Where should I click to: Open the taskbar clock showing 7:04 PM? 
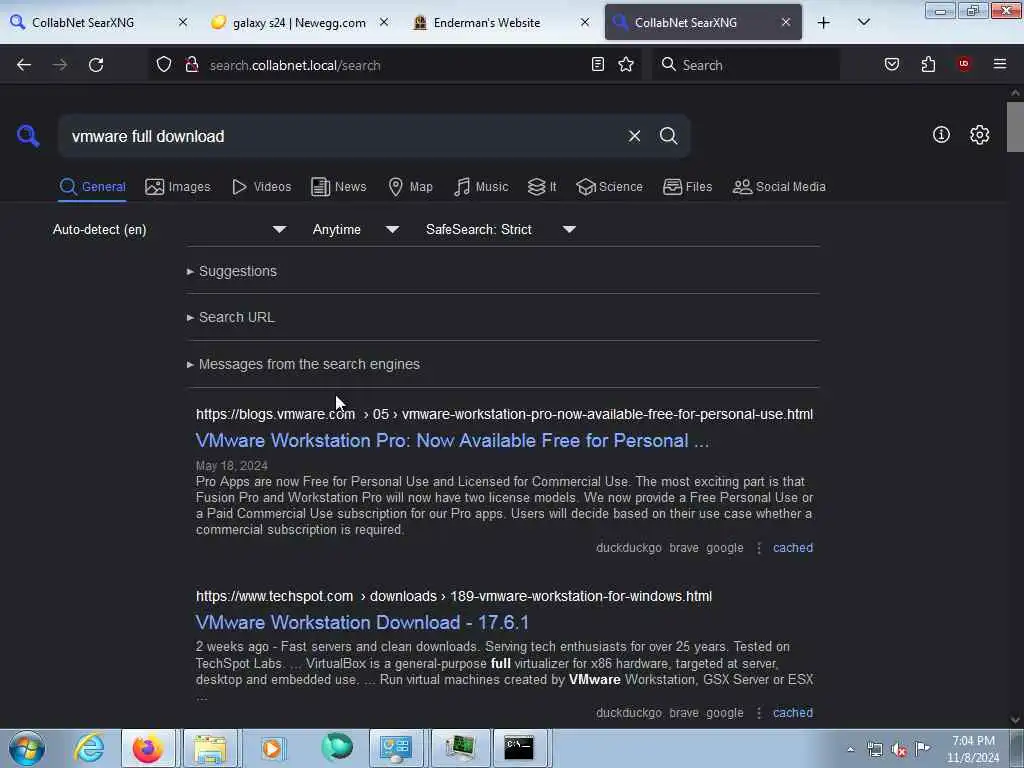(973, 749)
